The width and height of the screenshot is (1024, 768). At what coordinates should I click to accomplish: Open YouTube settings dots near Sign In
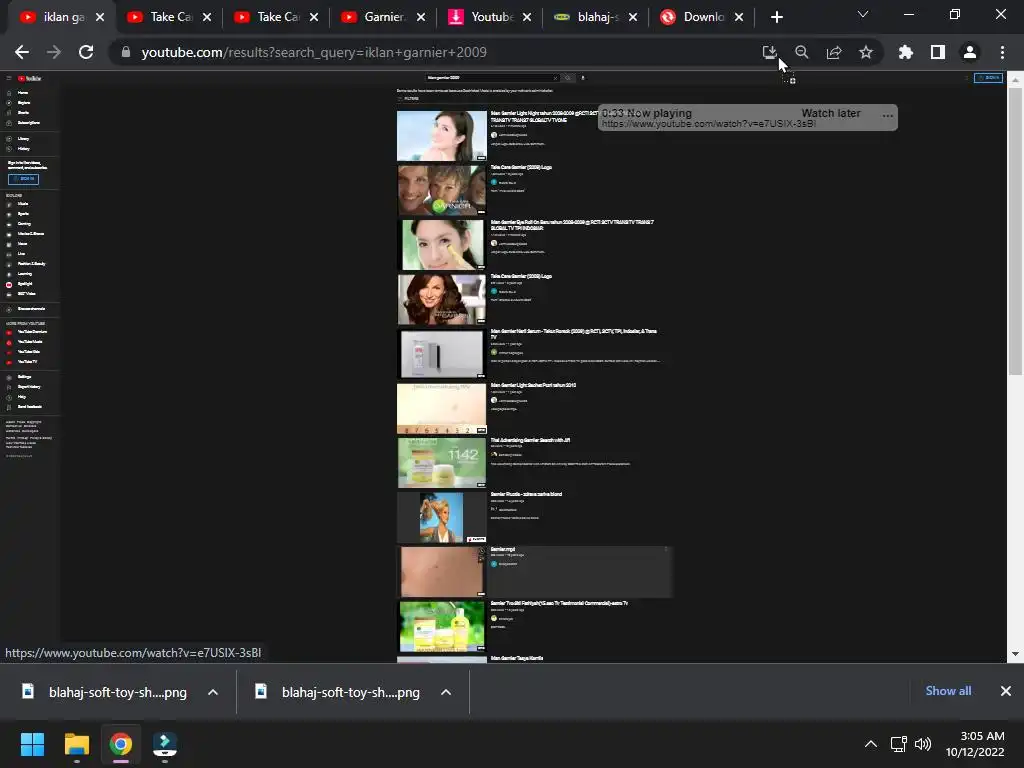click(x=967, y=78)
